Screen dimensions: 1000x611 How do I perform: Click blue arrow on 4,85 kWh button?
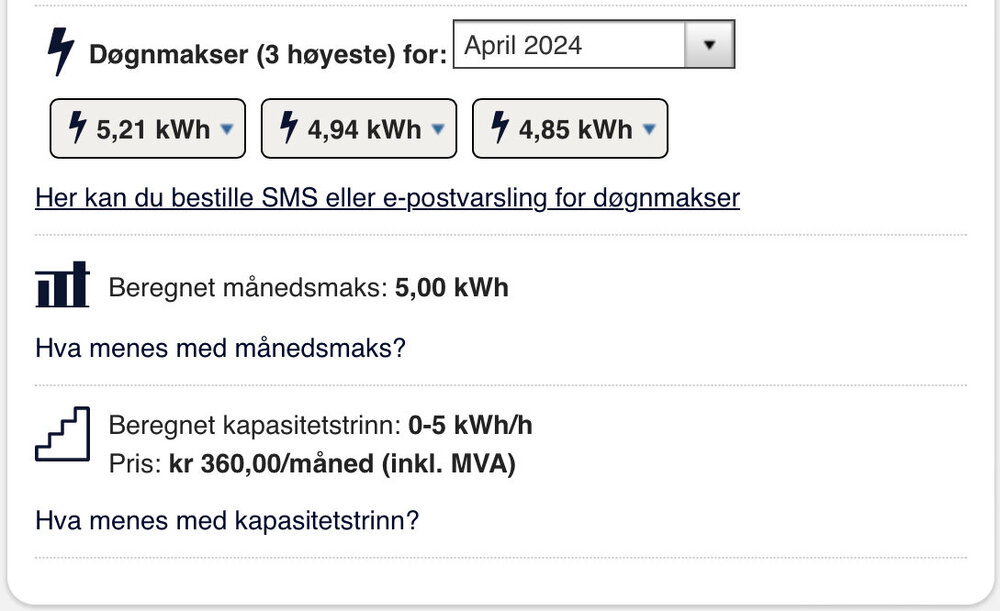[649, 129]
